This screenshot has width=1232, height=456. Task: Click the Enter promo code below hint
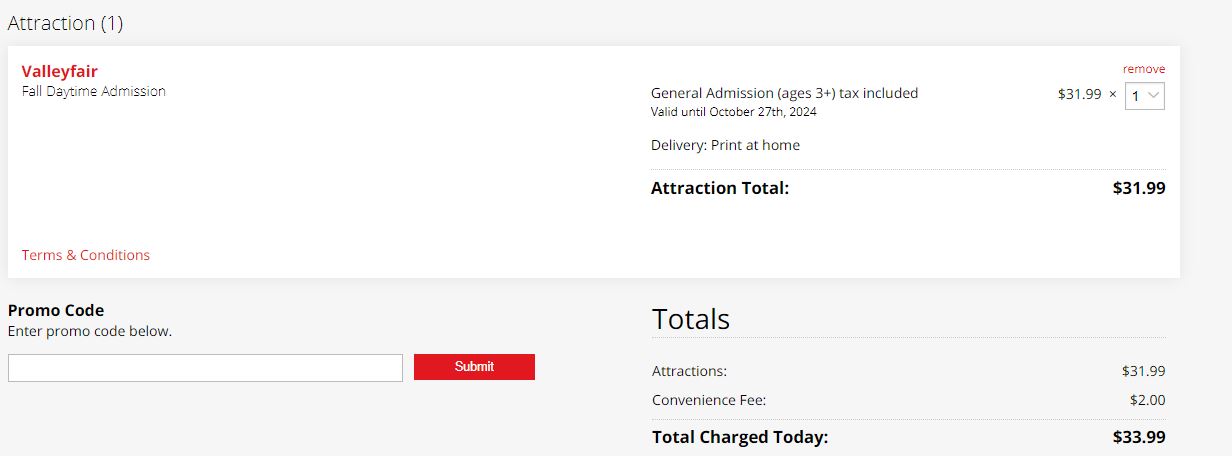(x=90, y=331)
